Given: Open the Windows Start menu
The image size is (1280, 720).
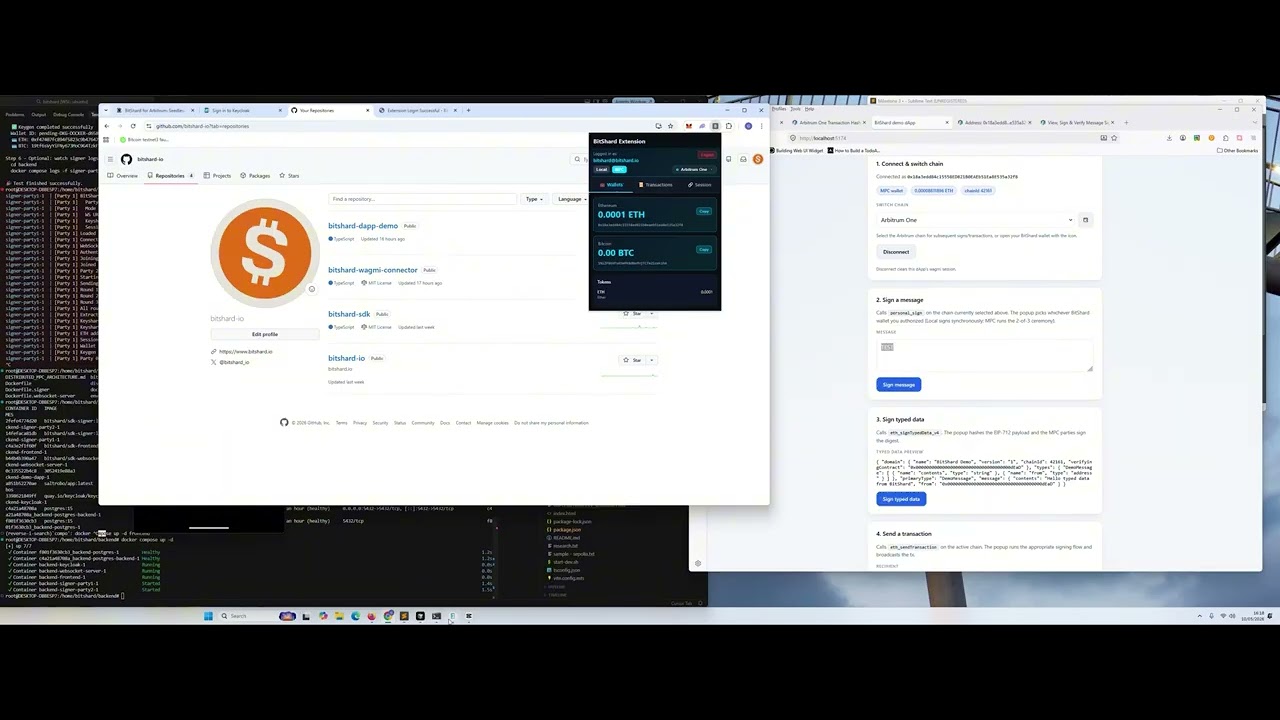Looking at the screenshot, I should pyautogui.click(x=208, y=616).
